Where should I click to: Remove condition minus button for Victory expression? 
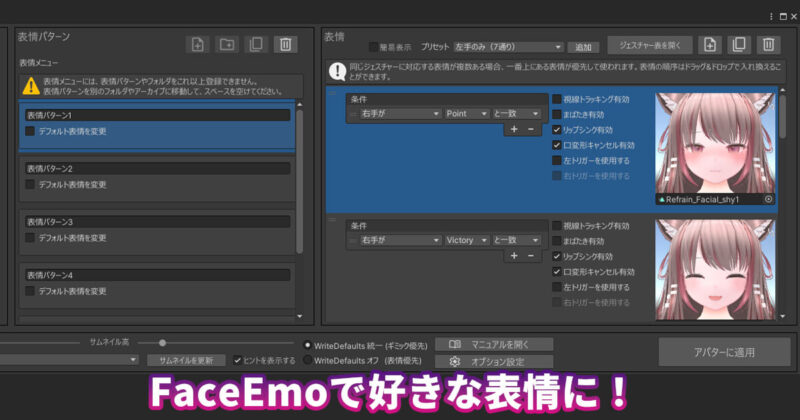(x=531, y=256)
